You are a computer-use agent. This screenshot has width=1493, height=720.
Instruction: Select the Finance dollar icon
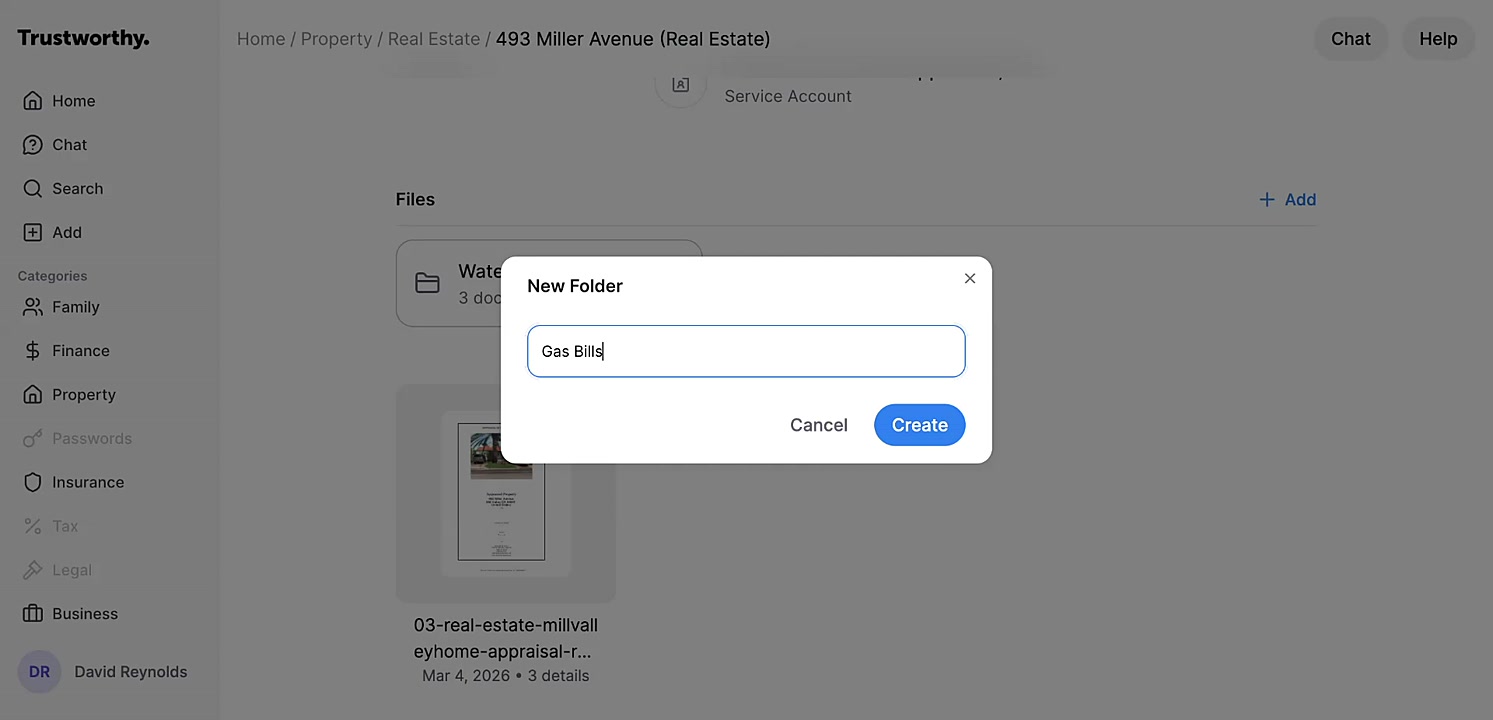33,351
